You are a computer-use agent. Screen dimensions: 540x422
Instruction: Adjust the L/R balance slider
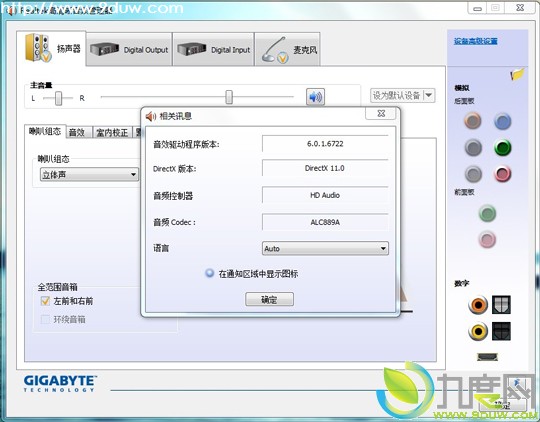(x=59, y=98)
